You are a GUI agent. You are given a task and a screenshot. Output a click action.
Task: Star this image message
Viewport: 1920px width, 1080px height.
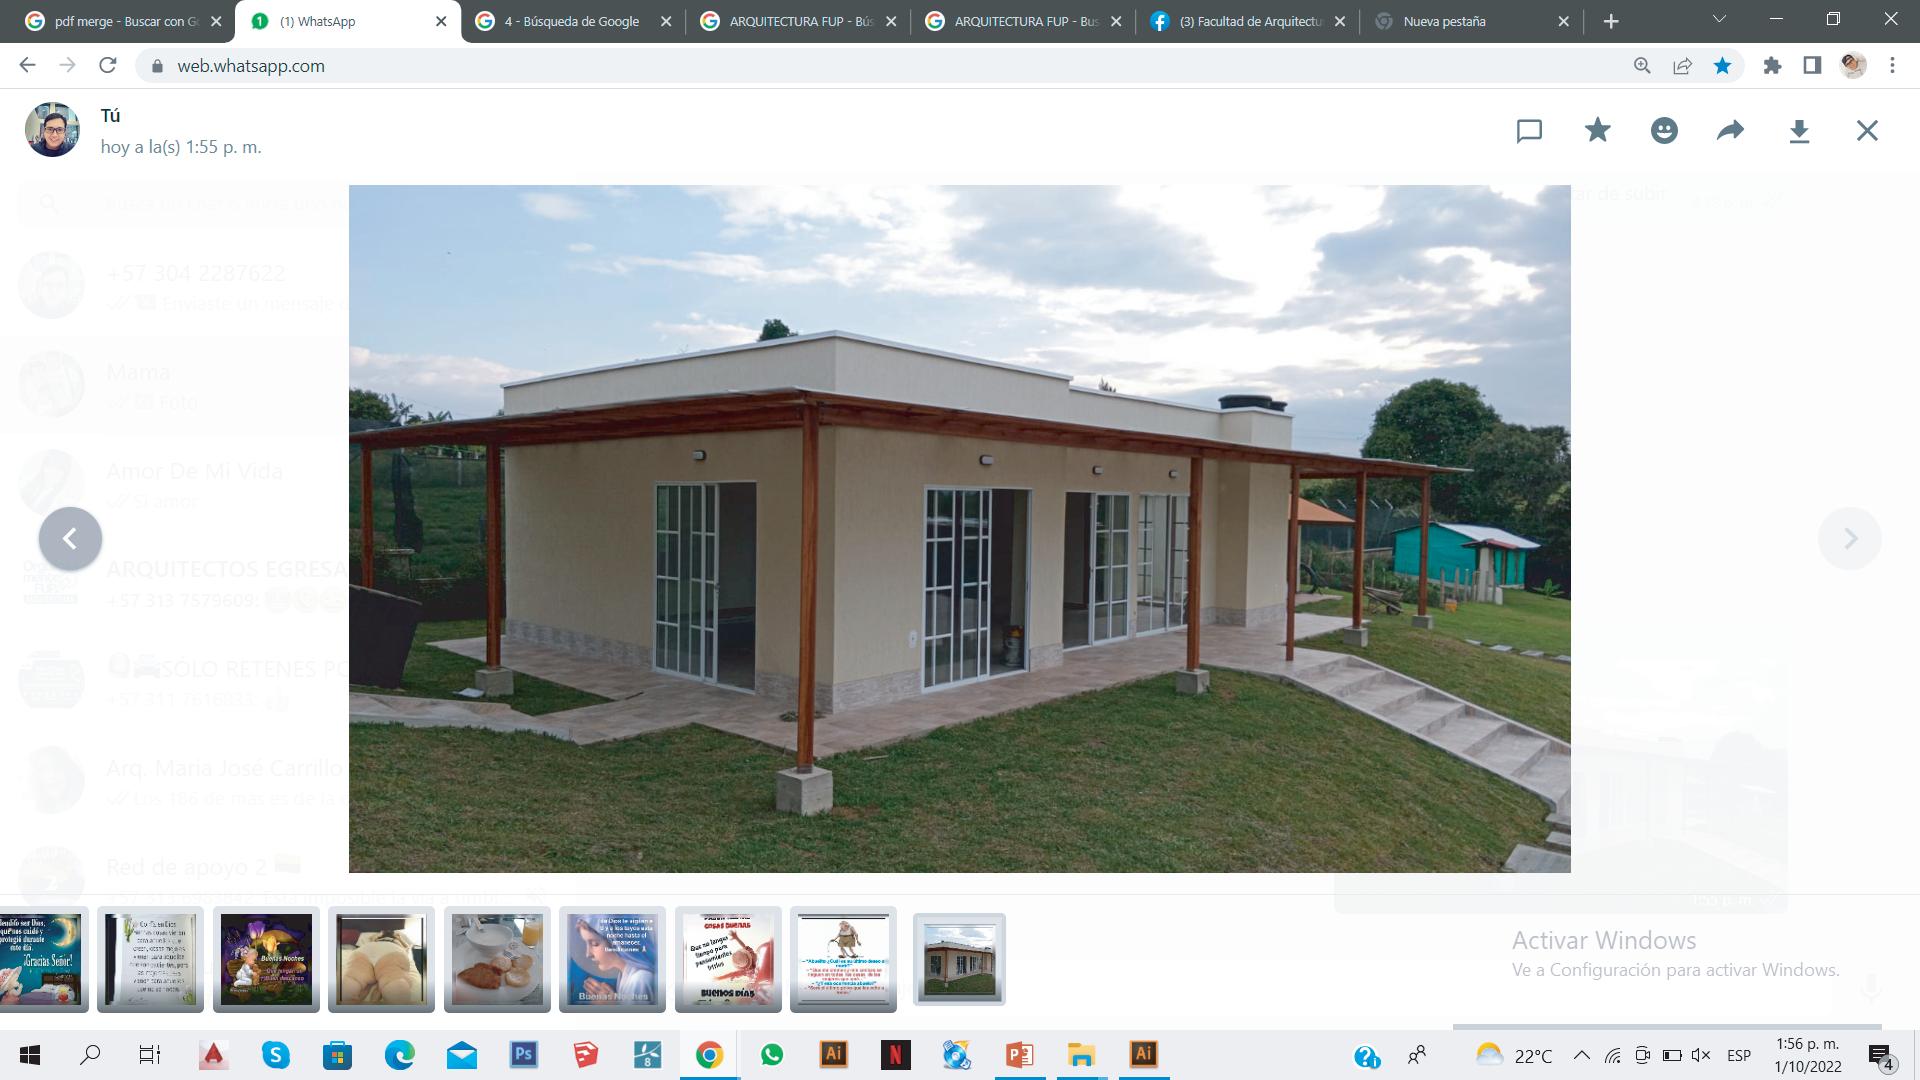point(1597,130)
